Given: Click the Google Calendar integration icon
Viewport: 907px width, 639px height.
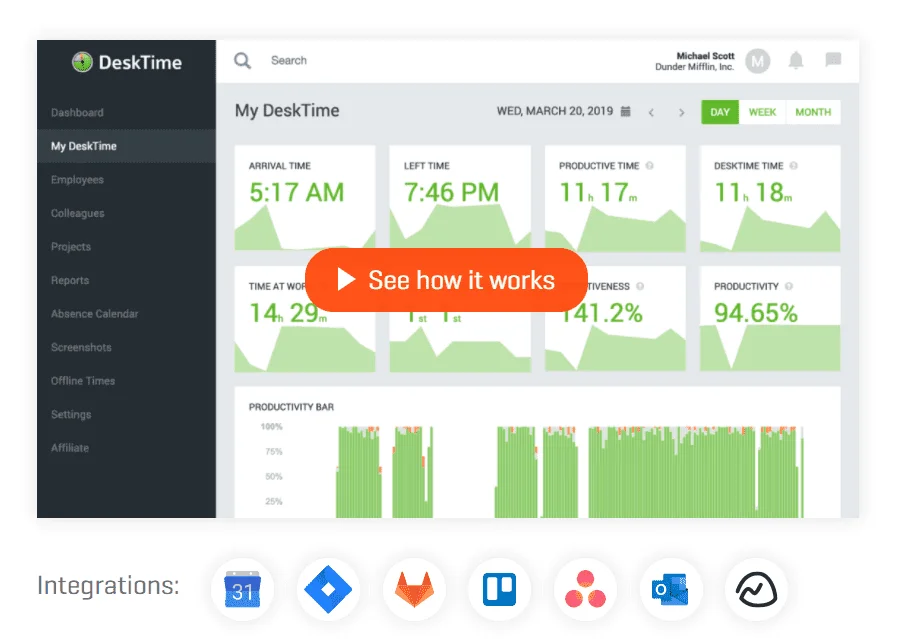Looking at the screenshot, I should click(242, 590).
